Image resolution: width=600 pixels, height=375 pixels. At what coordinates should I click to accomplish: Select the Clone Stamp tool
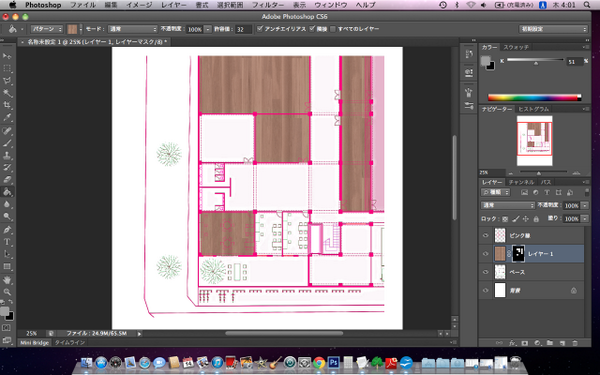pos(7,155)
